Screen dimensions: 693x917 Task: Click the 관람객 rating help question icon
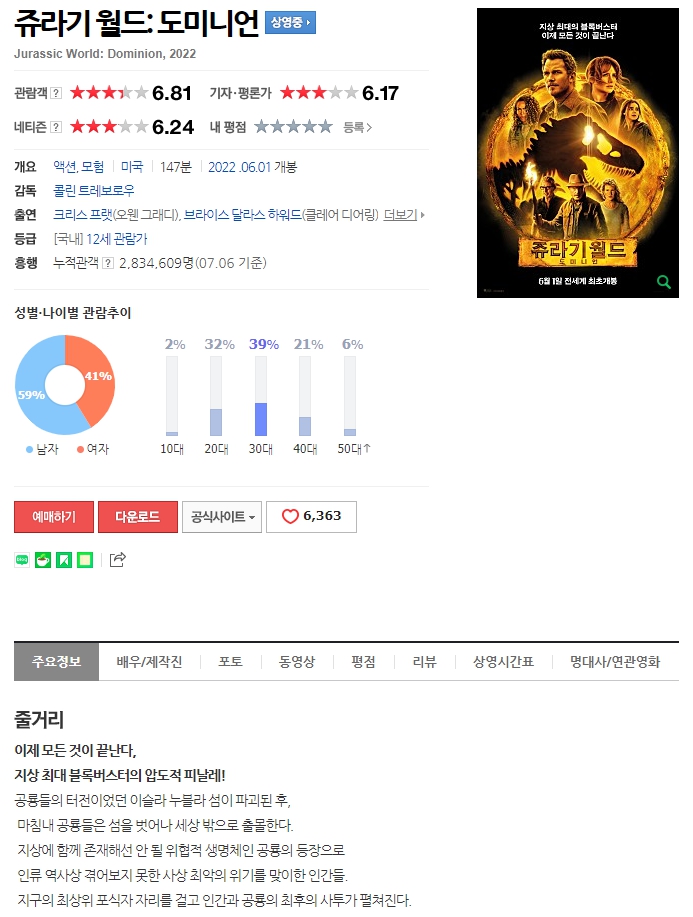pyautogui.click(x=56, y=93)
